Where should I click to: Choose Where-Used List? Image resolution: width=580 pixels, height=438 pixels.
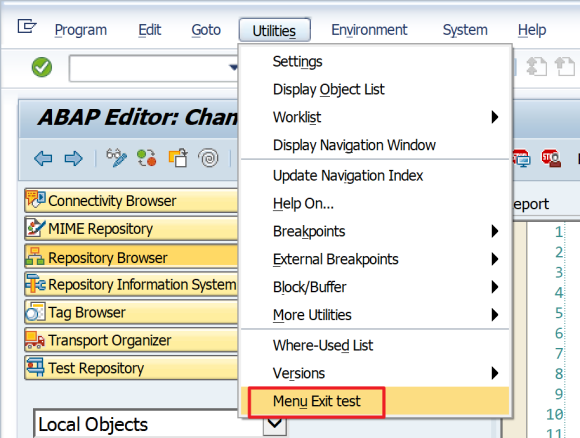pyautogui.click(x=375, y=346)
